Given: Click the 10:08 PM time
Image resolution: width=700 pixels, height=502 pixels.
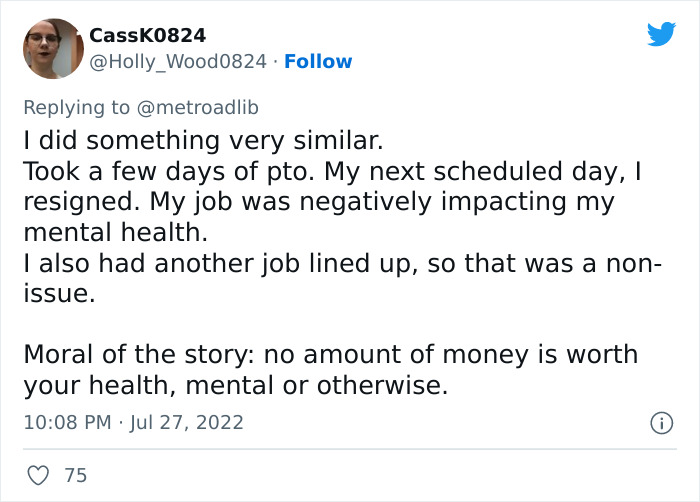Looking at the screenshot, I should [67, 423].
